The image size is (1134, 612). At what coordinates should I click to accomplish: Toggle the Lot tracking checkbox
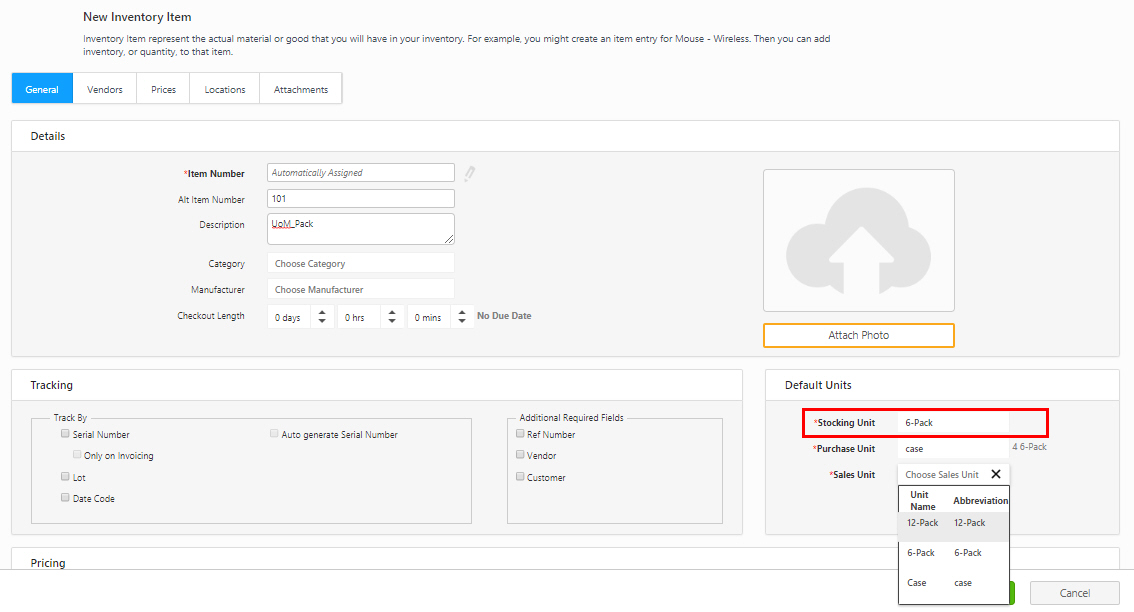(x=65, y=477)
